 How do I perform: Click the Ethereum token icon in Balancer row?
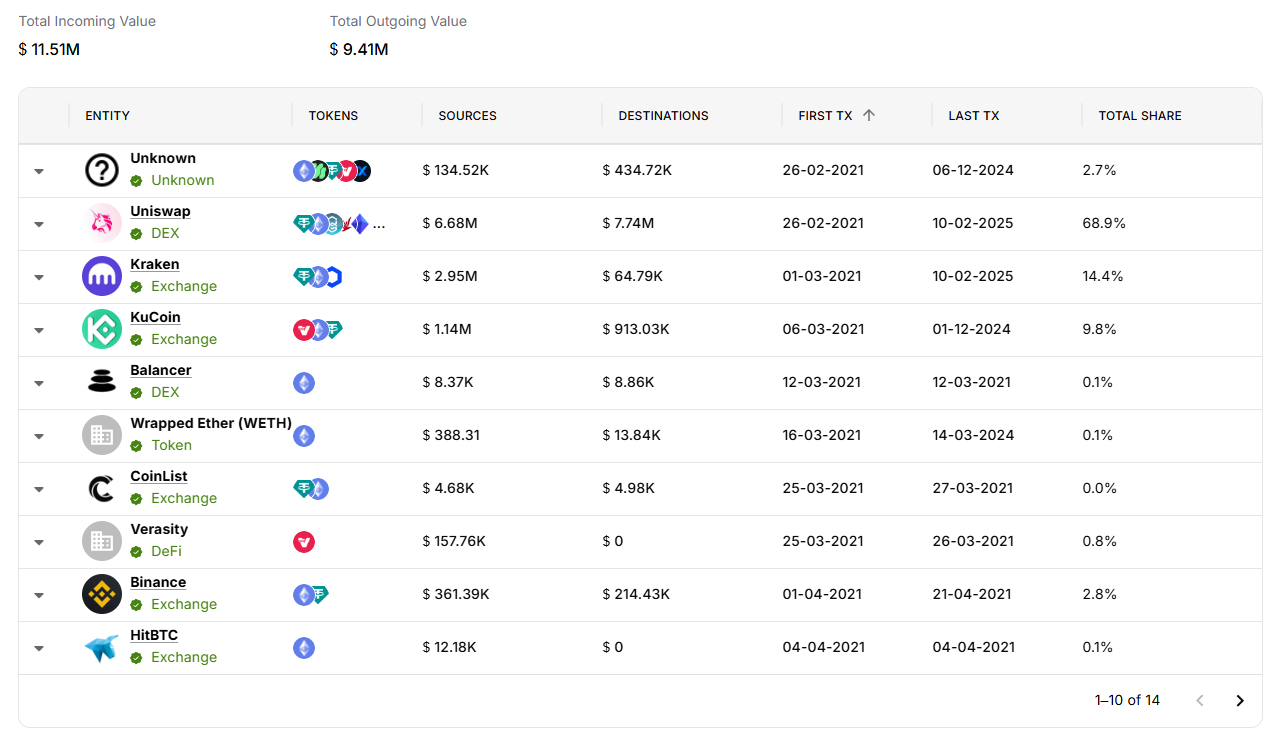coord(304,383)
